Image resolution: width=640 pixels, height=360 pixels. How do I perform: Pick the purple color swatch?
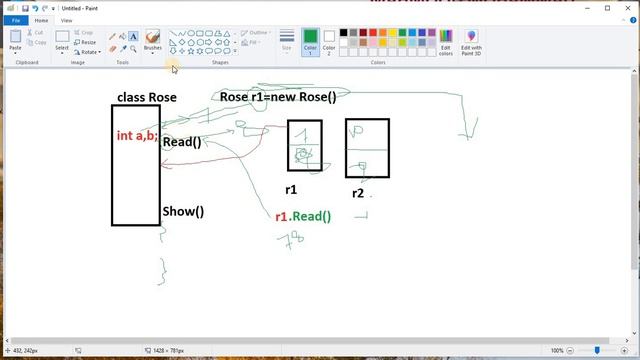[432, 33]
